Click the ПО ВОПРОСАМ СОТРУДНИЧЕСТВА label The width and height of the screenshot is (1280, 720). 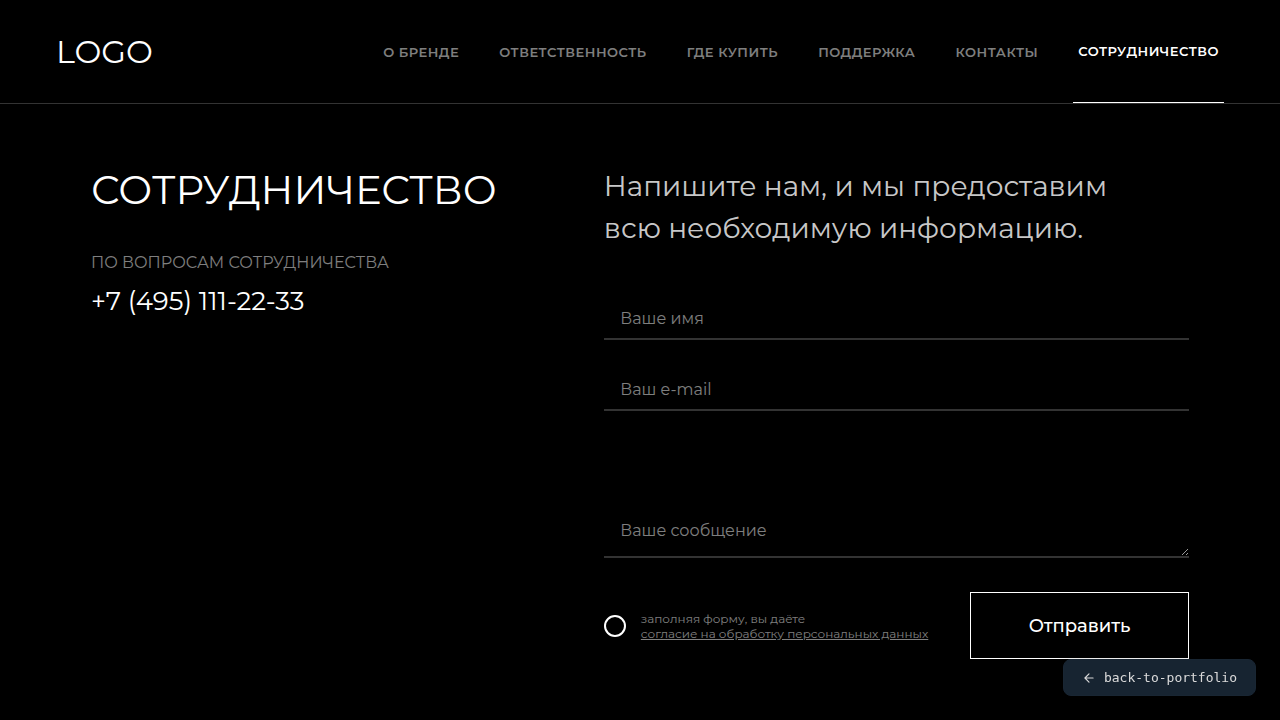click(240, 263)
